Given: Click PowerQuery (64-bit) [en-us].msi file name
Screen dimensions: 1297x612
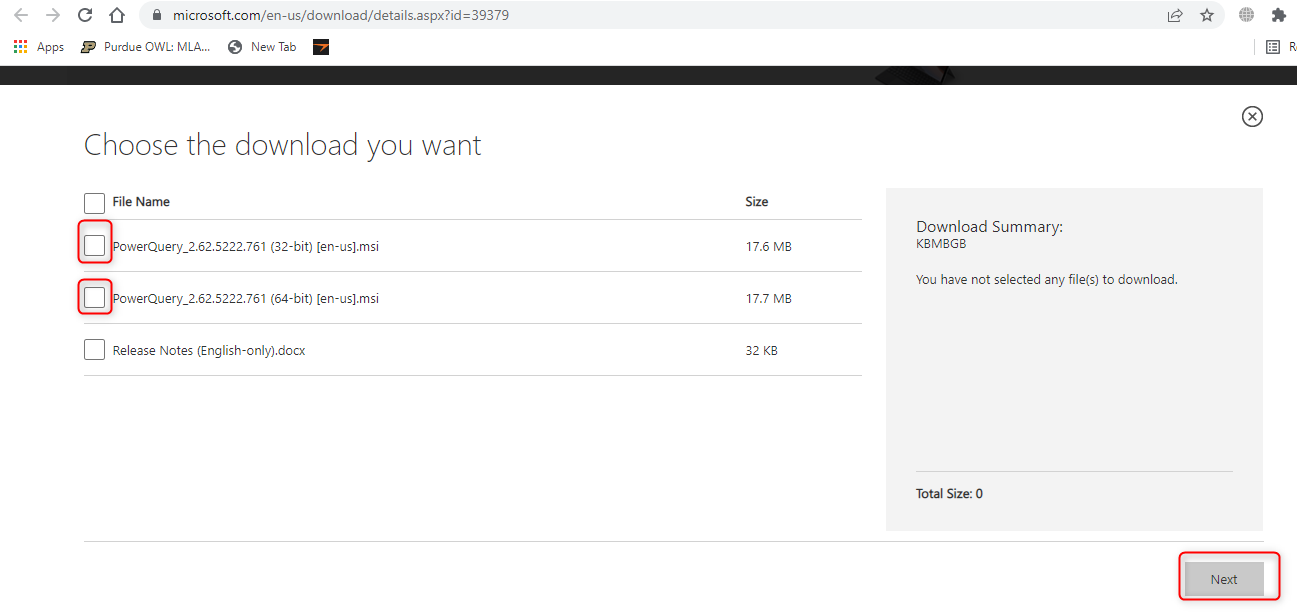Looking at the screenshot, I should 246,298.
